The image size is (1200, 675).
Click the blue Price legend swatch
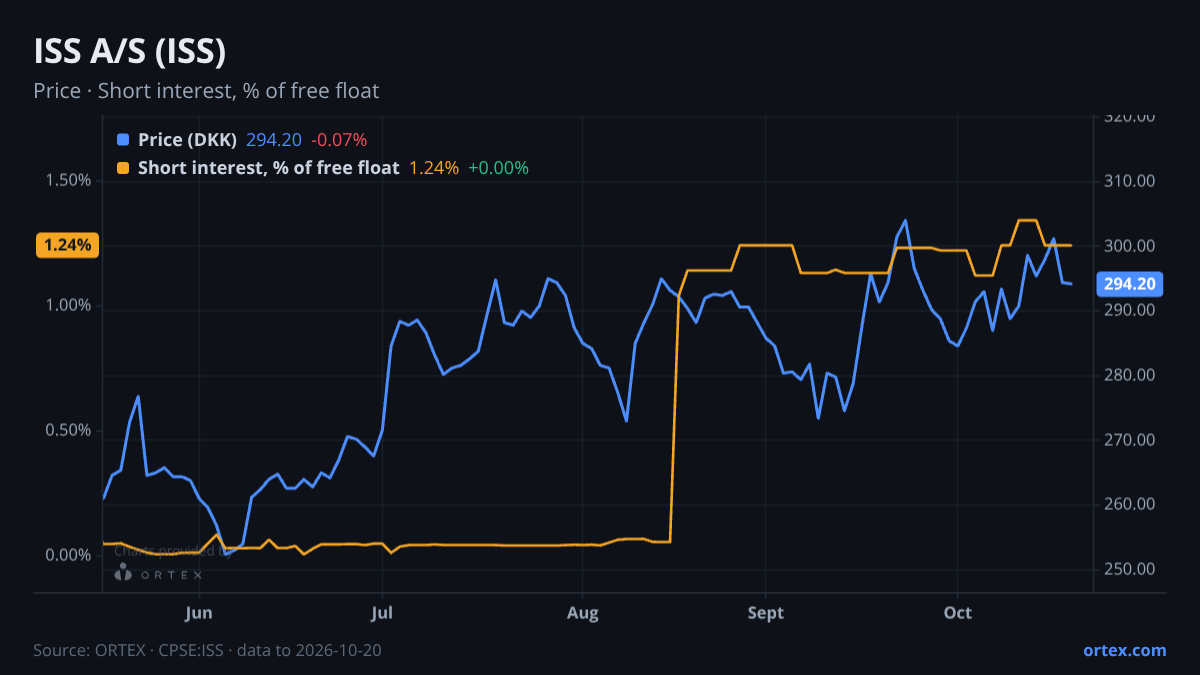click(x=123, y=140)
